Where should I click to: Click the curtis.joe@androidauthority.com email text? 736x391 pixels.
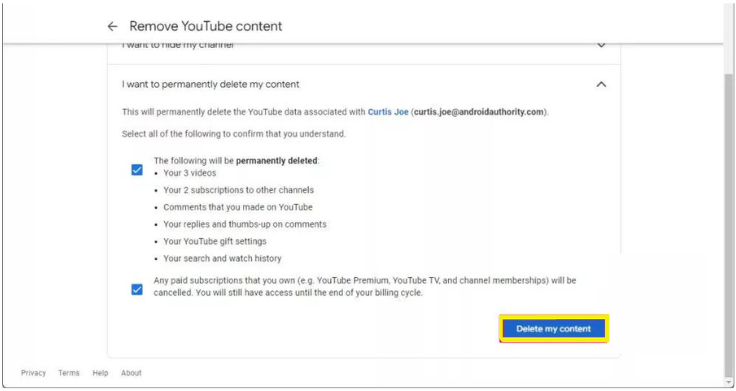point(479,112)
